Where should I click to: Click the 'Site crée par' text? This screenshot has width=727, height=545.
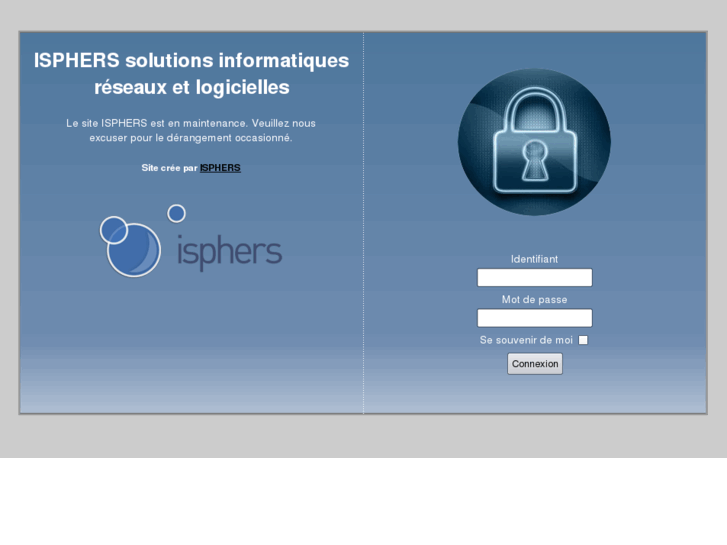coord(169,168)
